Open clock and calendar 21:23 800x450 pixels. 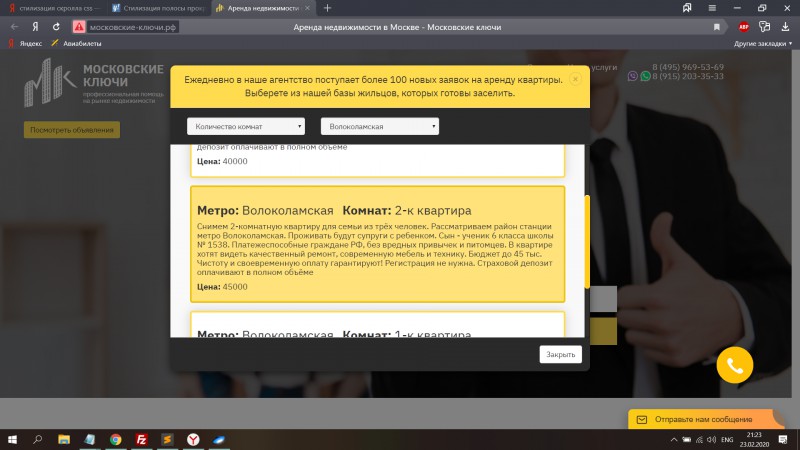coord(754,439)
